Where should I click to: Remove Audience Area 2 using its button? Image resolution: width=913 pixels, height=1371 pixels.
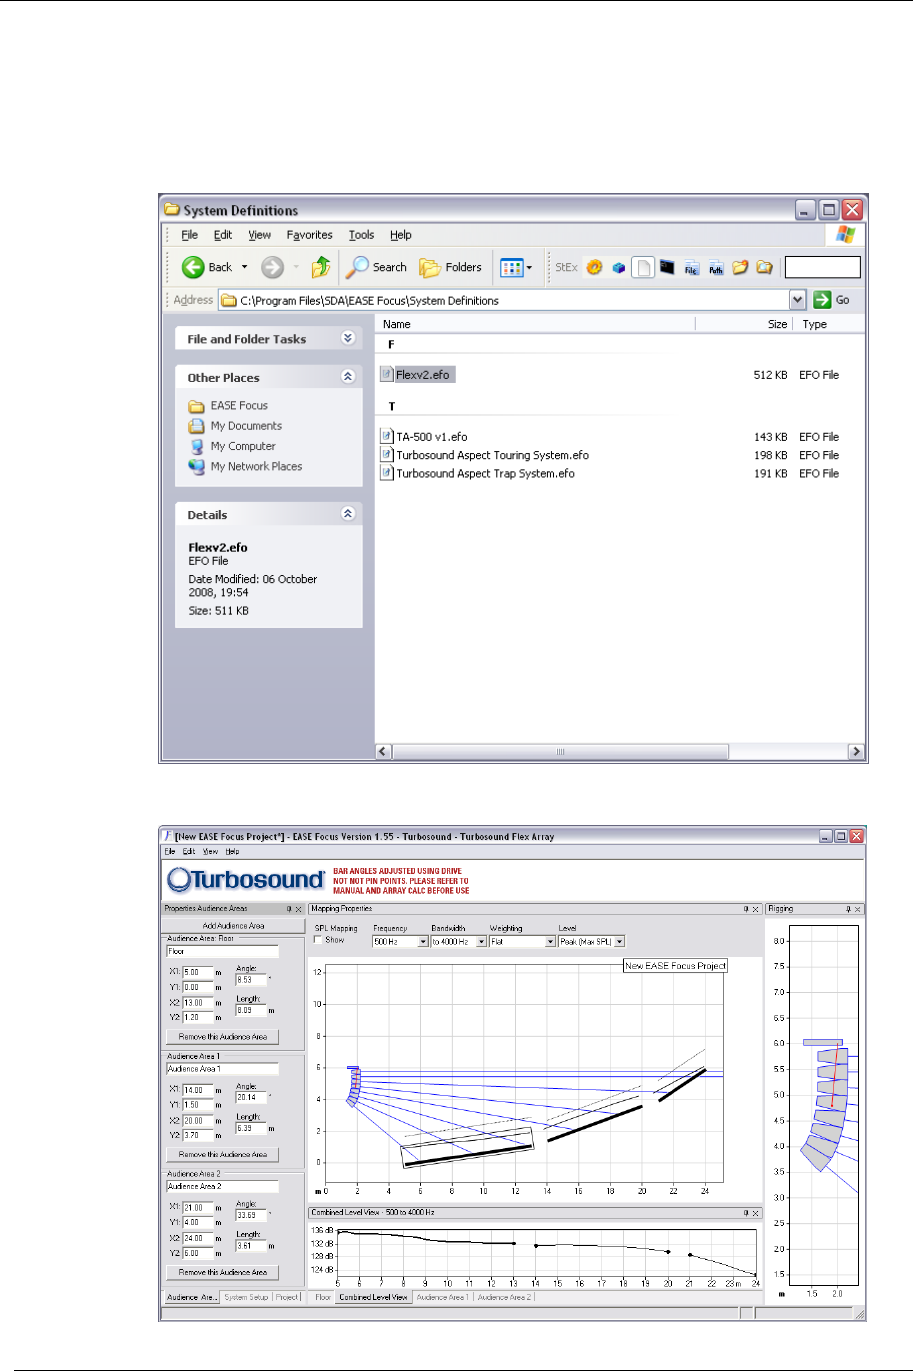(223, 1272)
